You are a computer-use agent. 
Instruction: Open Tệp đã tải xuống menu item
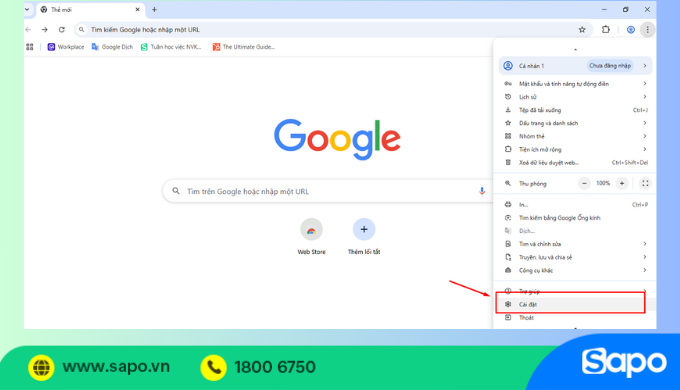click(x=575, y=110)
